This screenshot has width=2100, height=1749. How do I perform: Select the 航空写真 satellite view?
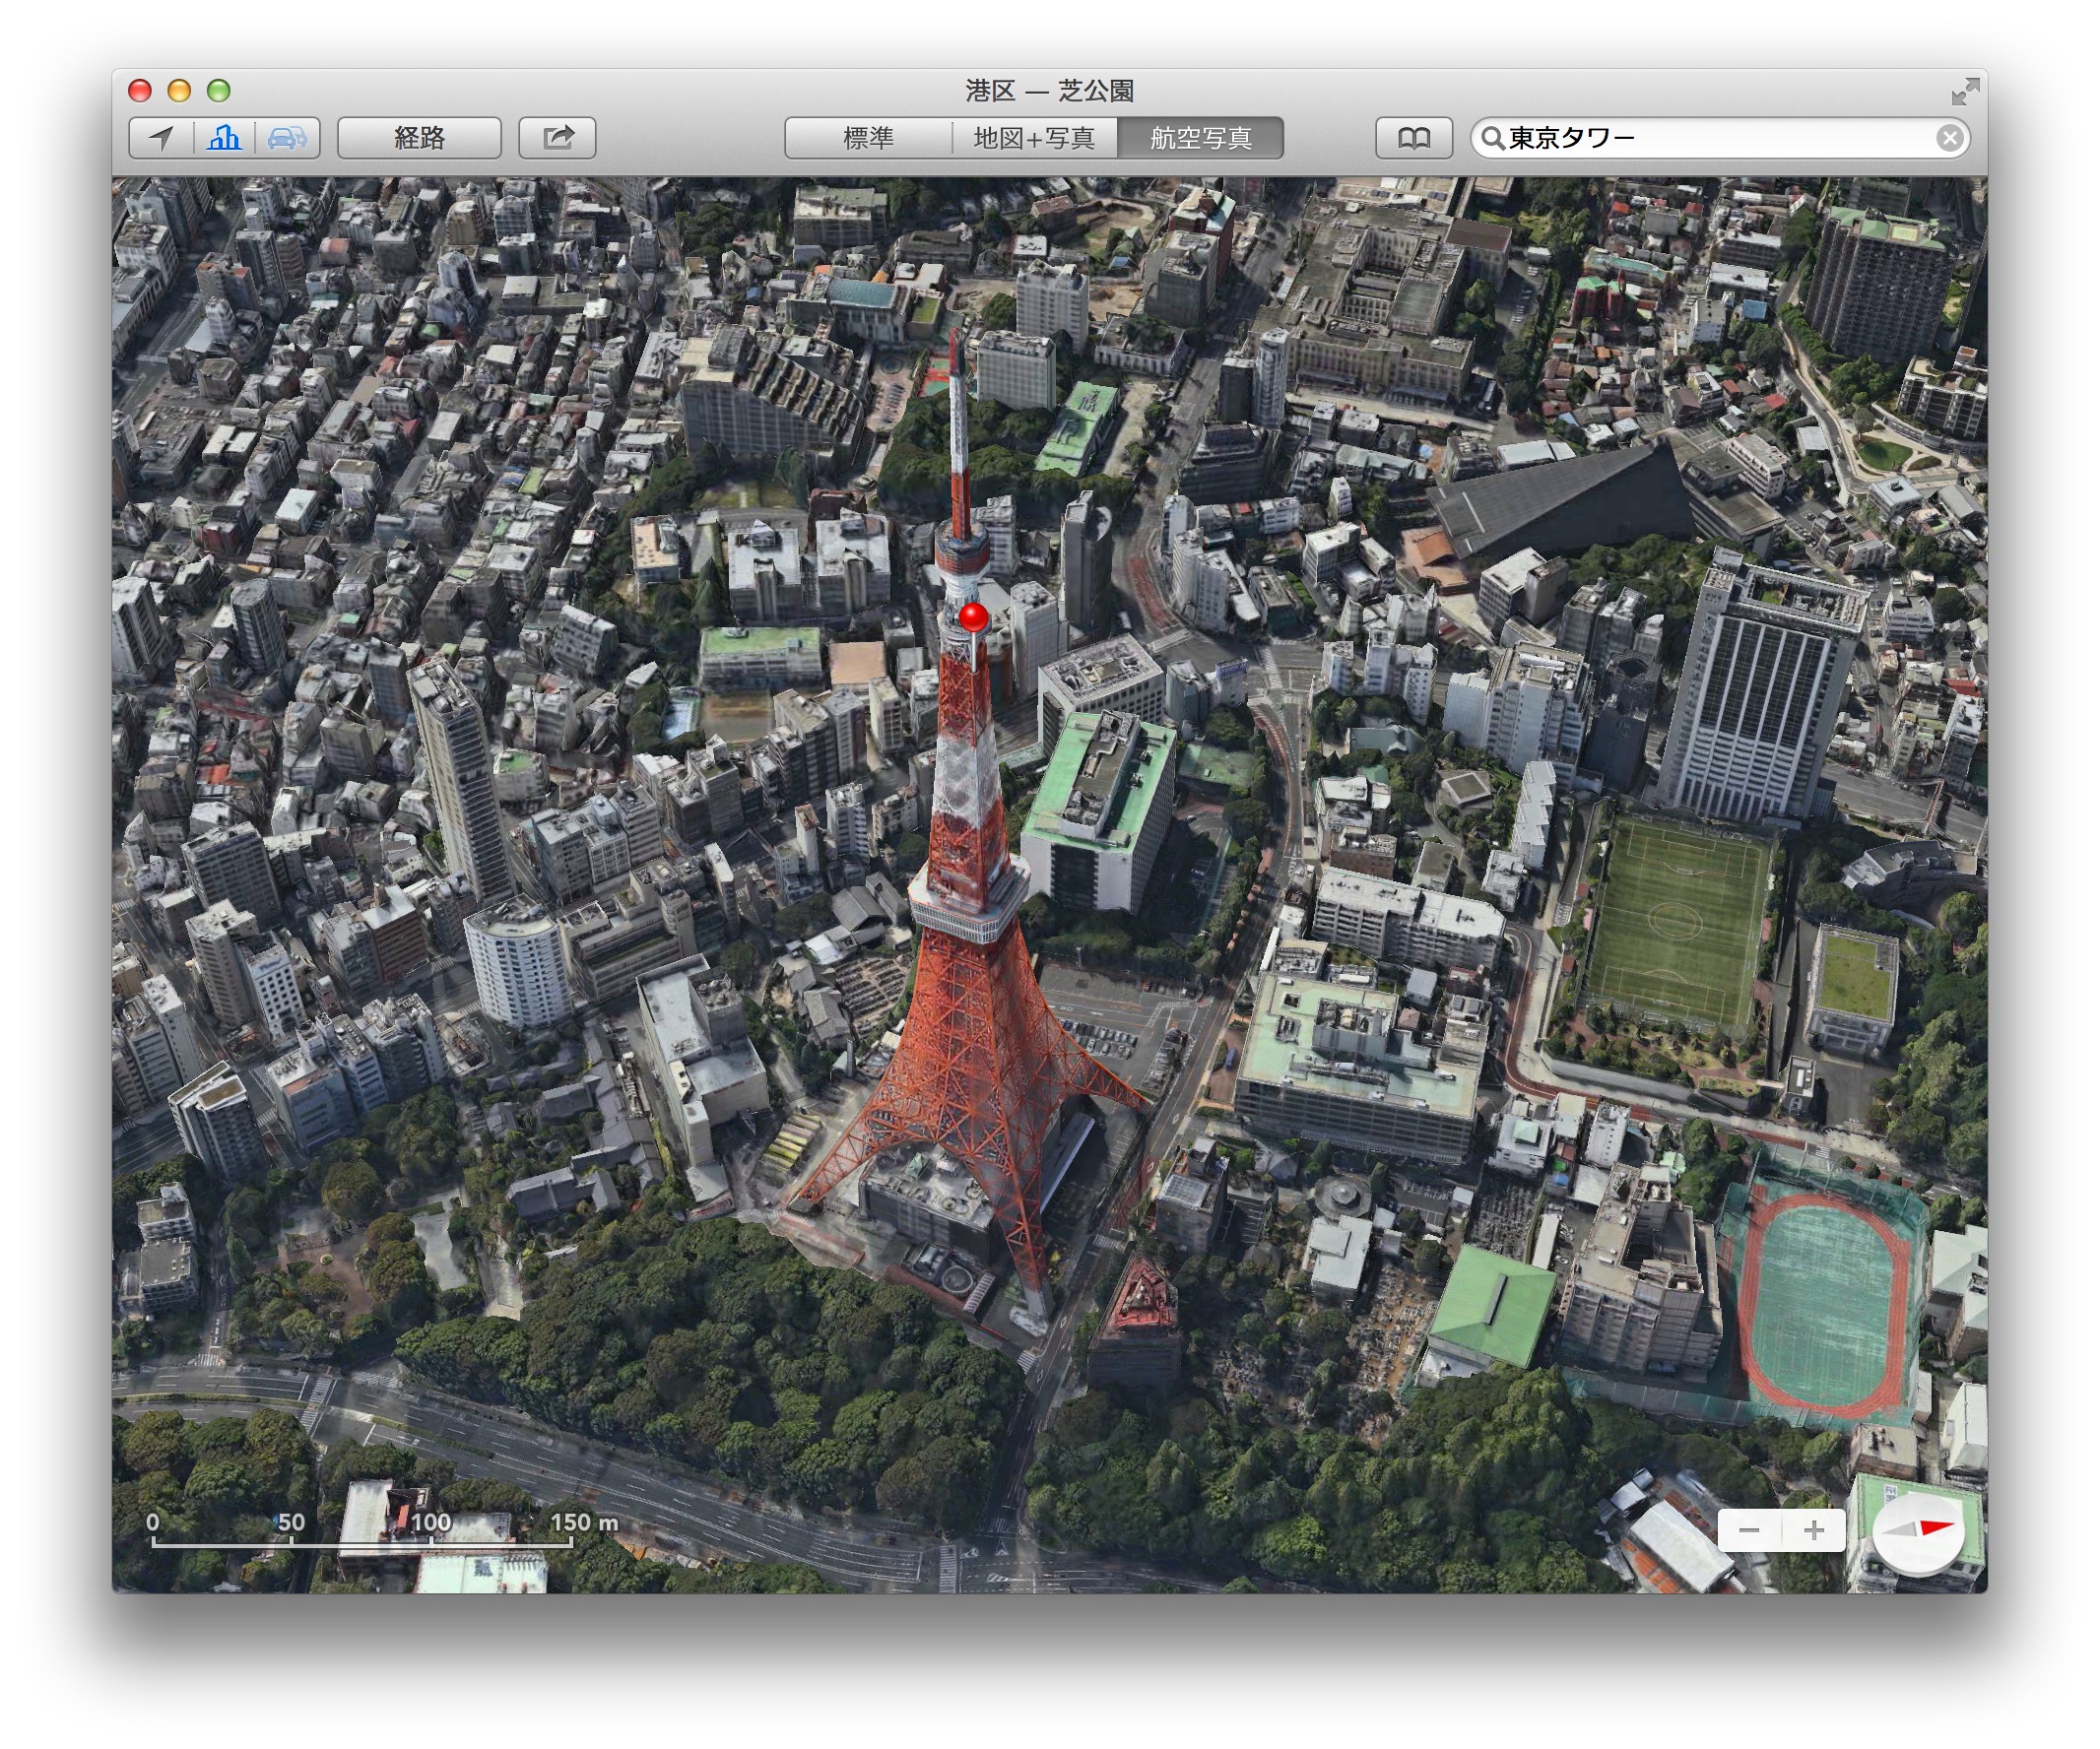click(x=1199, y=138)
